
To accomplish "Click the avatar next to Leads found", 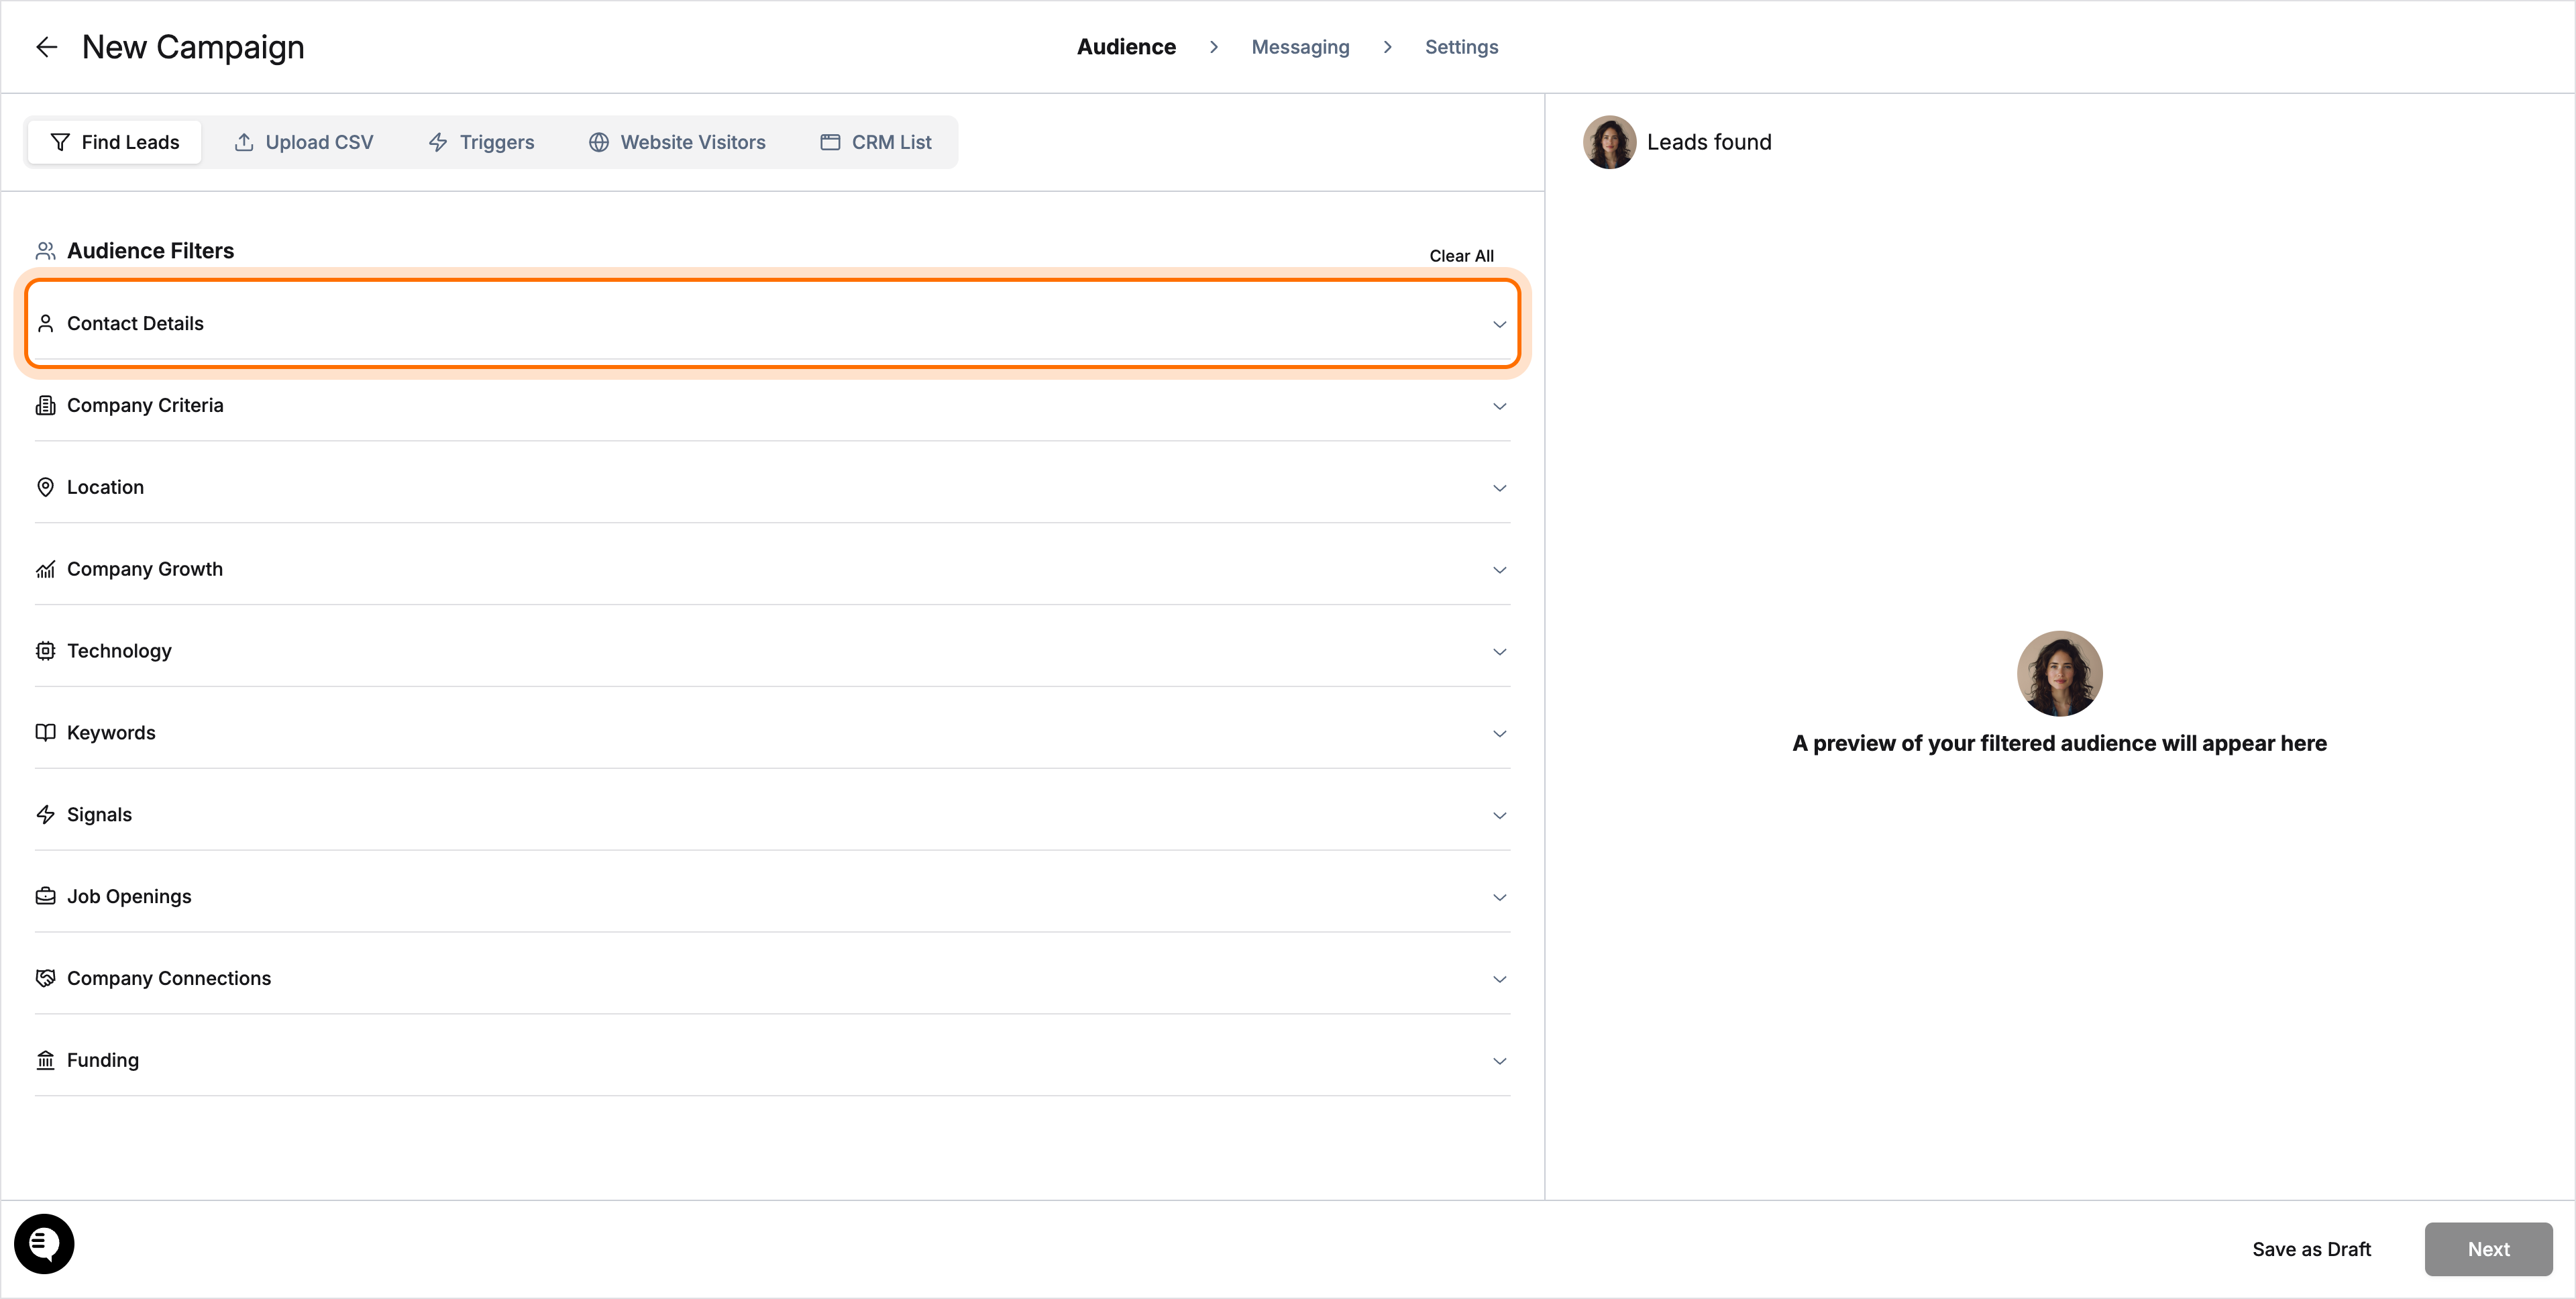I will (x=1609, y=142).
